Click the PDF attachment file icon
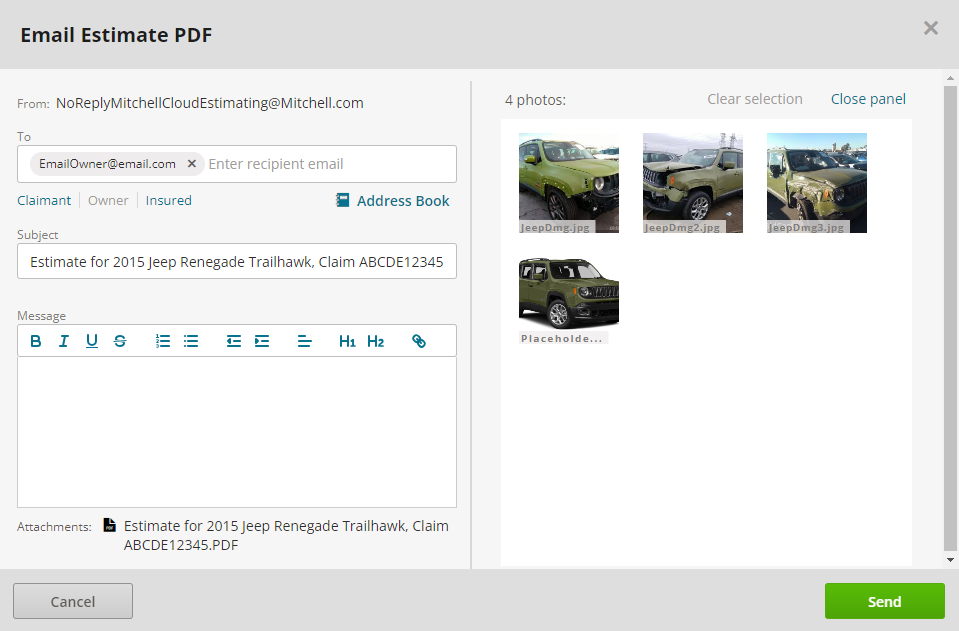959x631 pixels. (x=109, y=525)
